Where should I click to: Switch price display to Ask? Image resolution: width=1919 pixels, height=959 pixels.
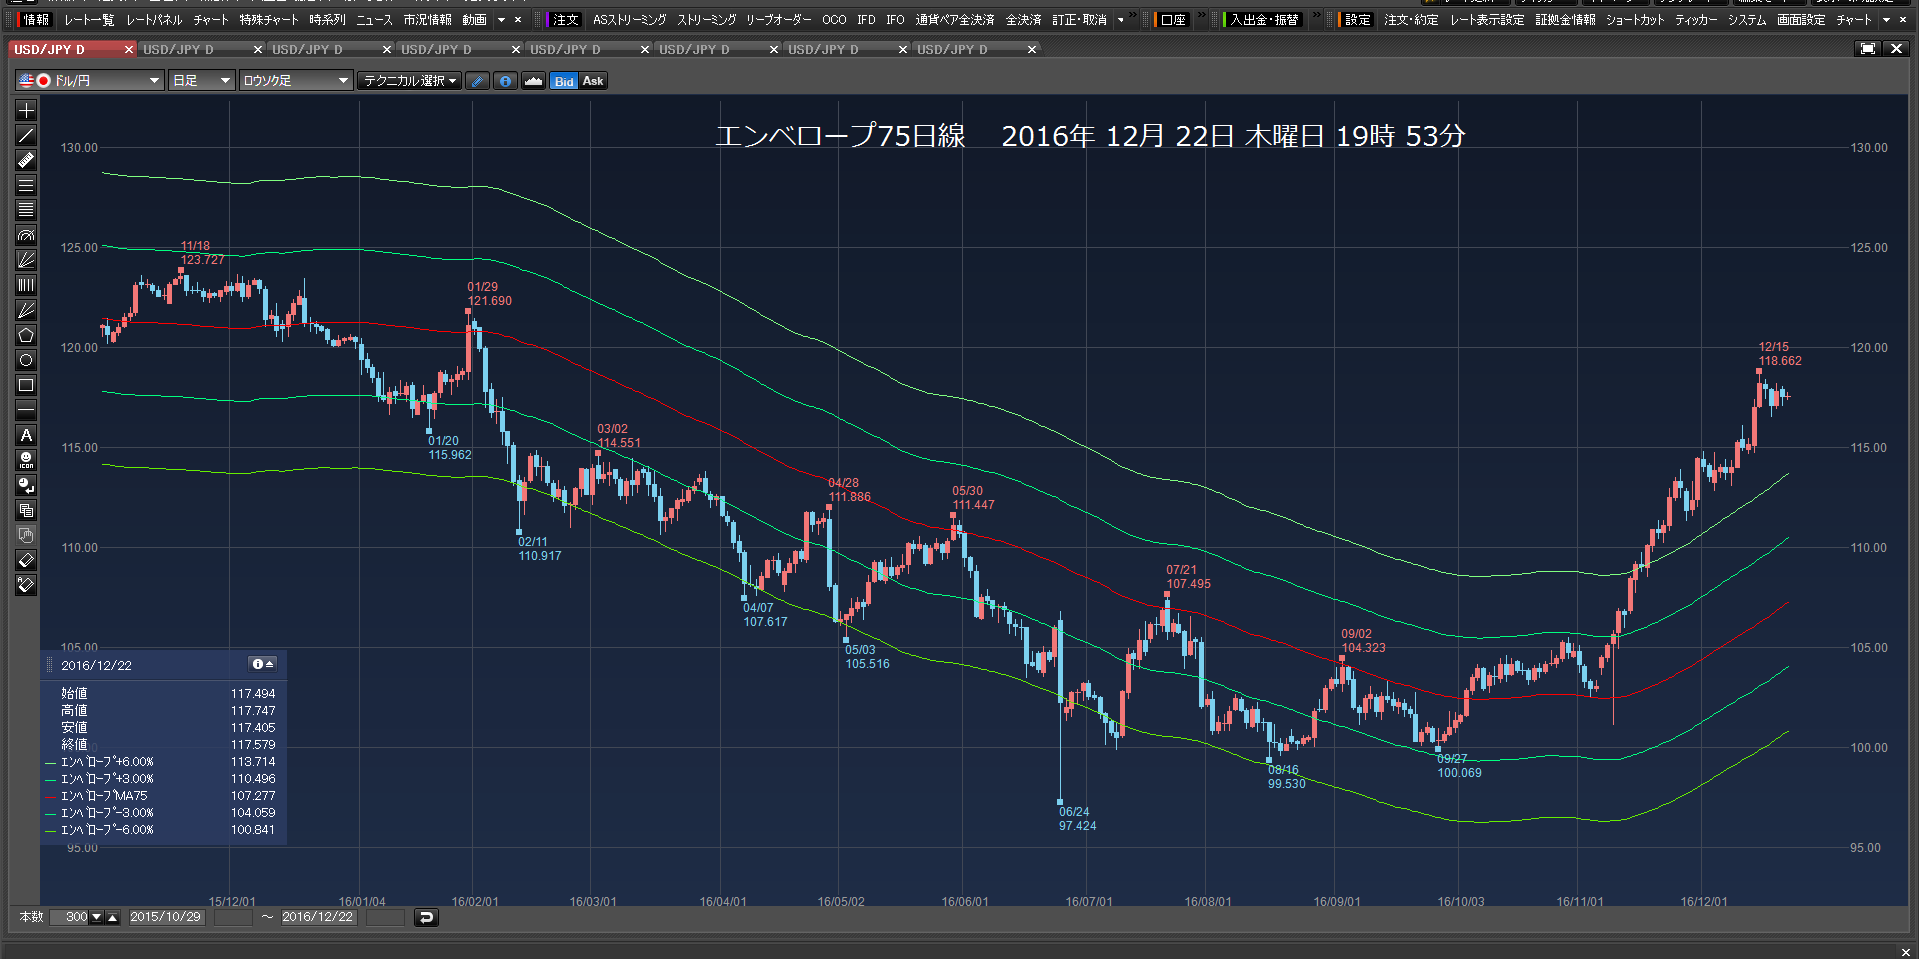pos(593,81)
